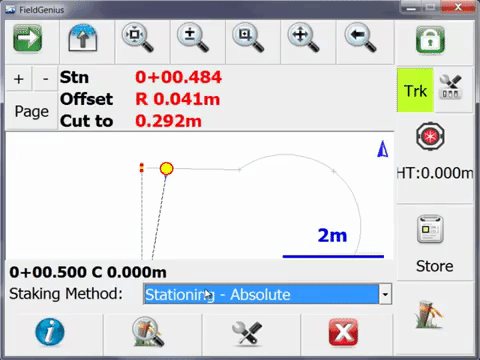
Task: Open instrument settings tools icon
Action: tap(450, 87)
